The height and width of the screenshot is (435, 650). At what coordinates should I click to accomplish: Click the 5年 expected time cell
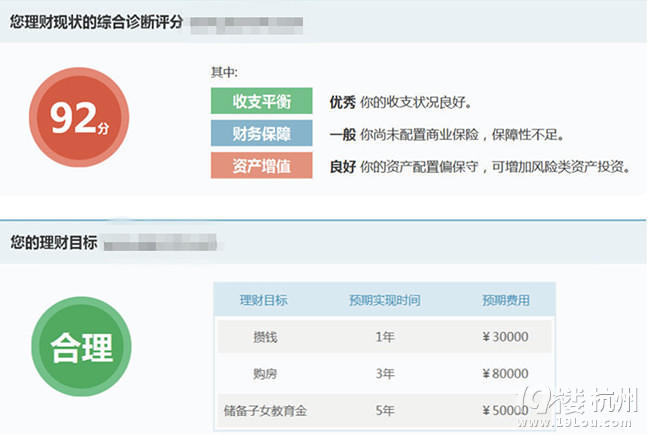coord(384,411)
